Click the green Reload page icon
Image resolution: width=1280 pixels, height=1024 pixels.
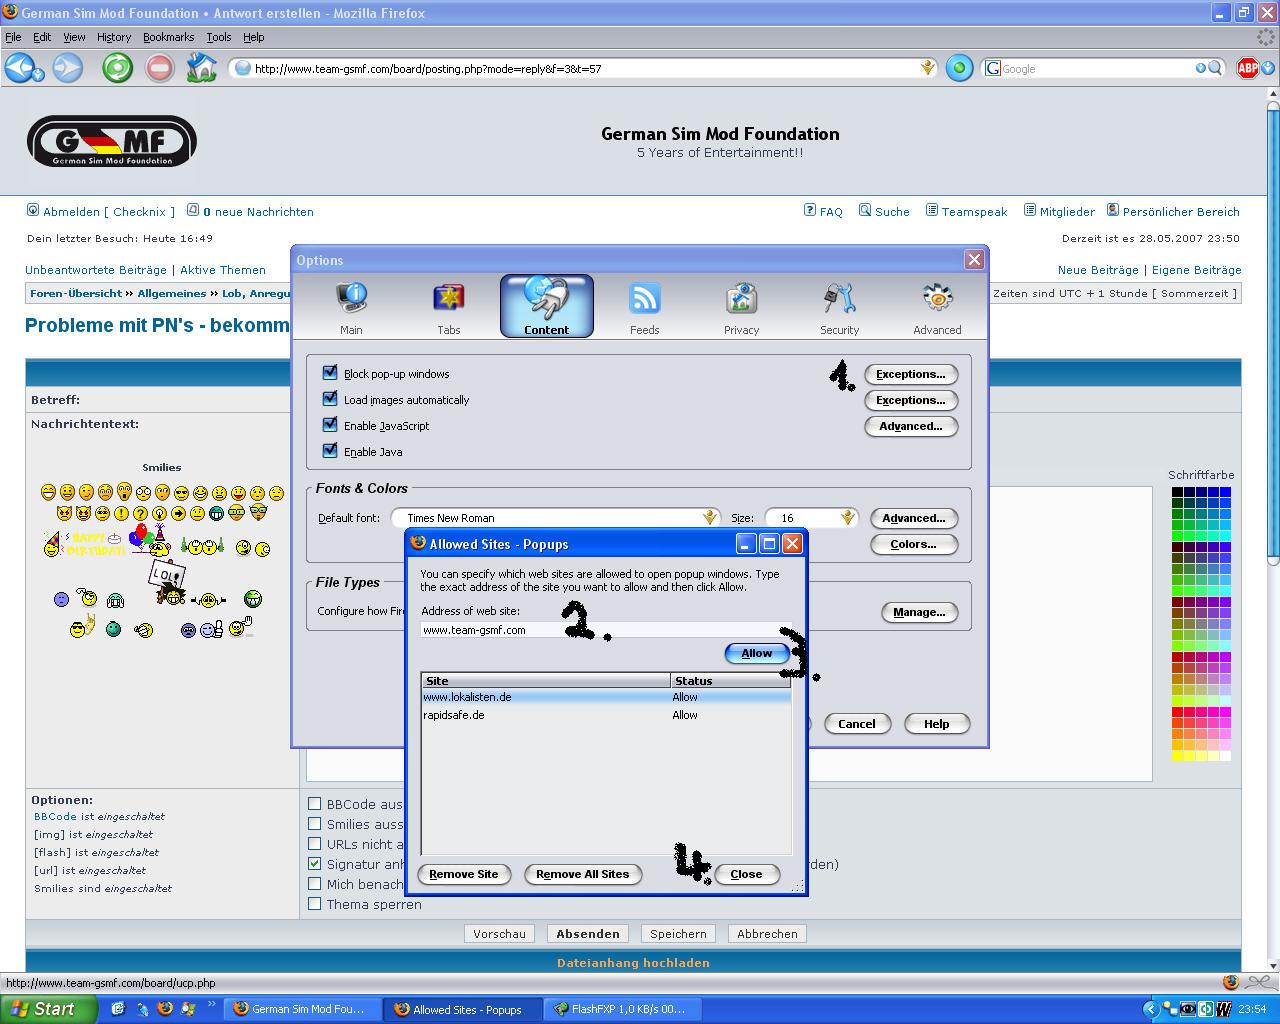coord(118,68)
